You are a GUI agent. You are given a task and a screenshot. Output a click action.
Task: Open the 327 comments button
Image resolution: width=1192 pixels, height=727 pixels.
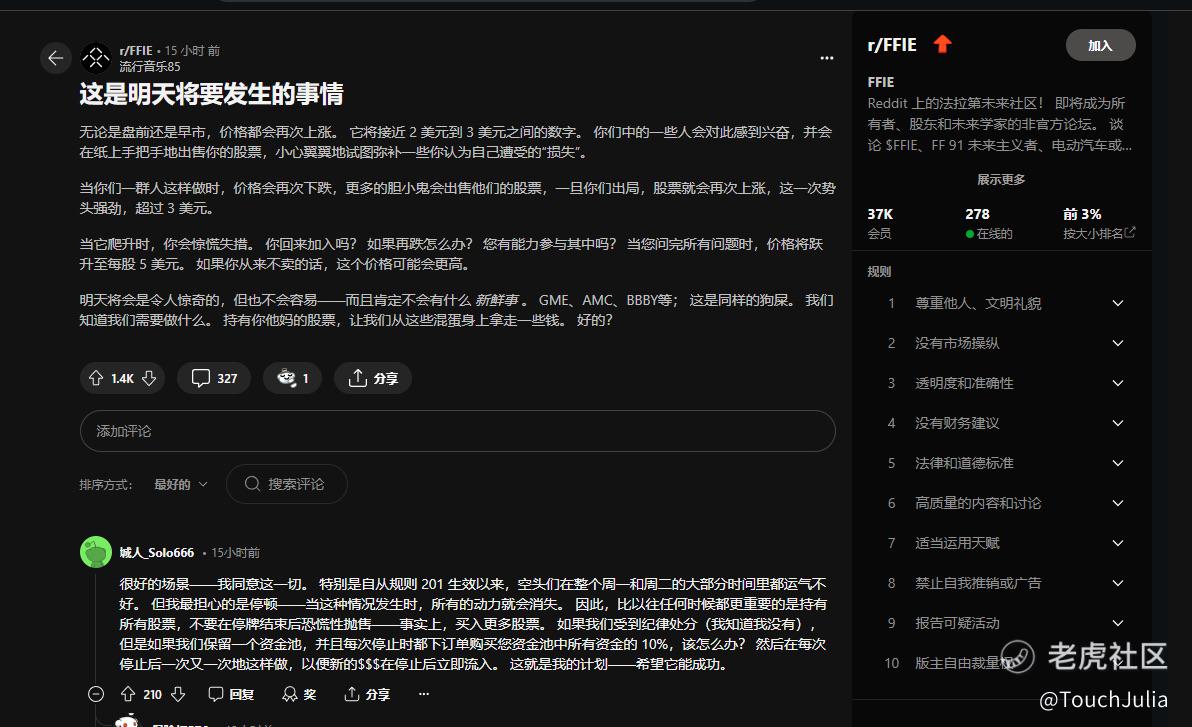[x=214, y=378]
